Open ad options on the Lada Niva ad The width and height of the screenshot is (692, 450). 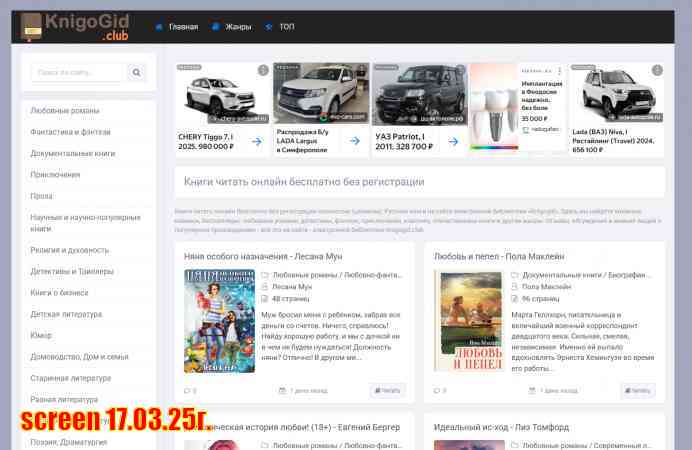point(657,70)
